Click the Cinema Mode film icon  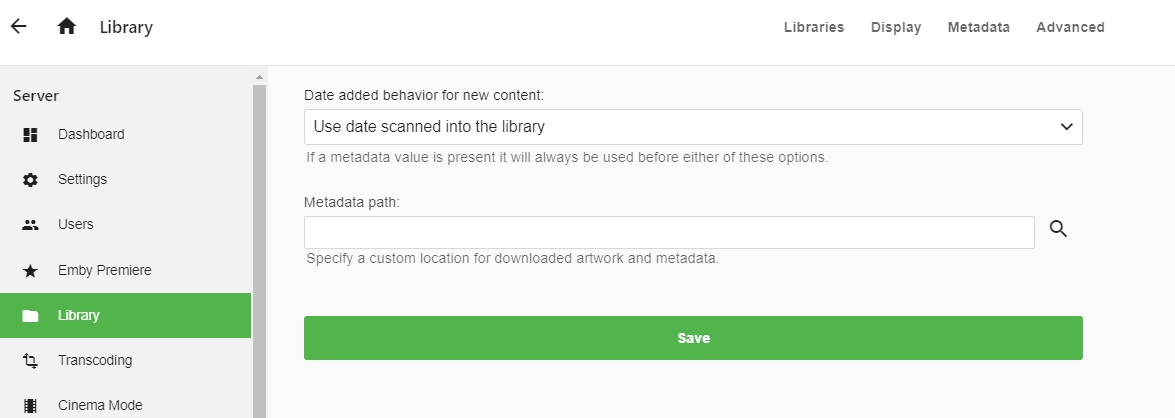[30, 406]
